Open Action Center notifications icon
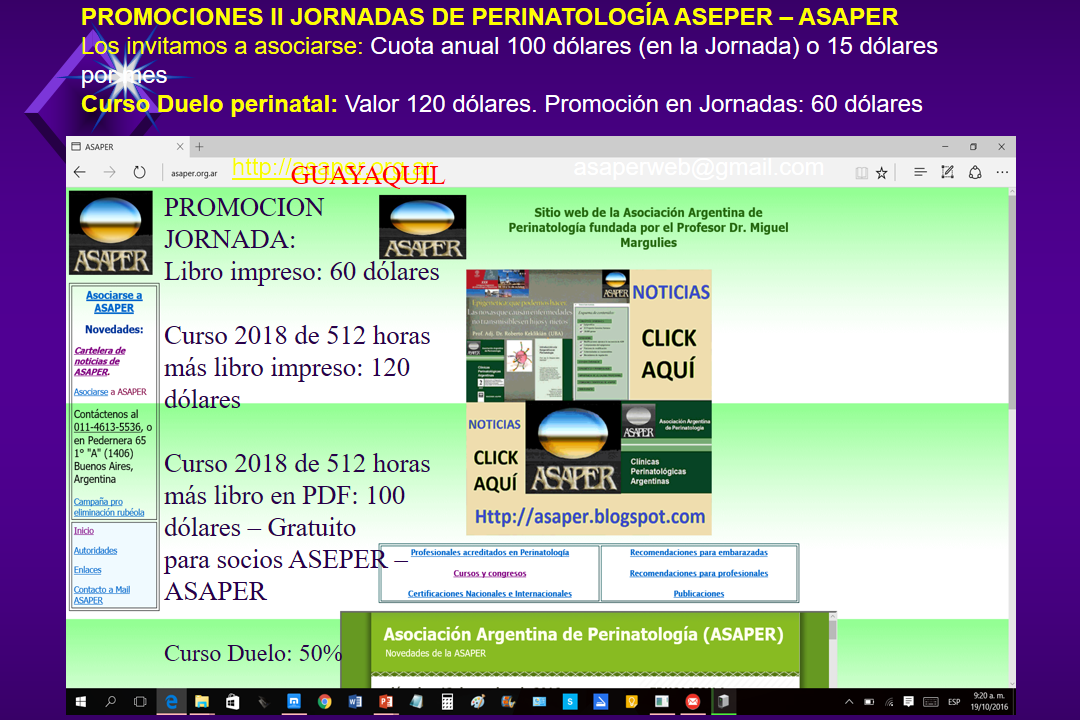 click(x=908, y=702)
